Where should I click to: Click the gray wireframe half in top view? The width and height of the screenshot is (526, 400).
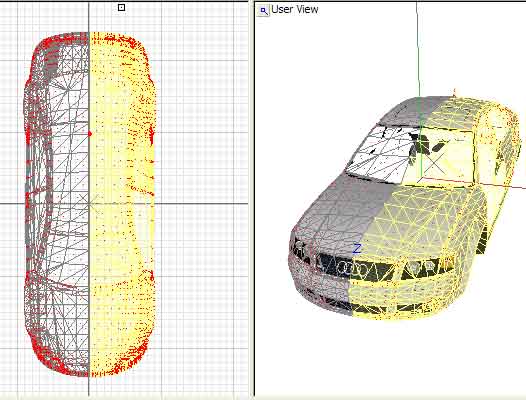tap(56, 205)
